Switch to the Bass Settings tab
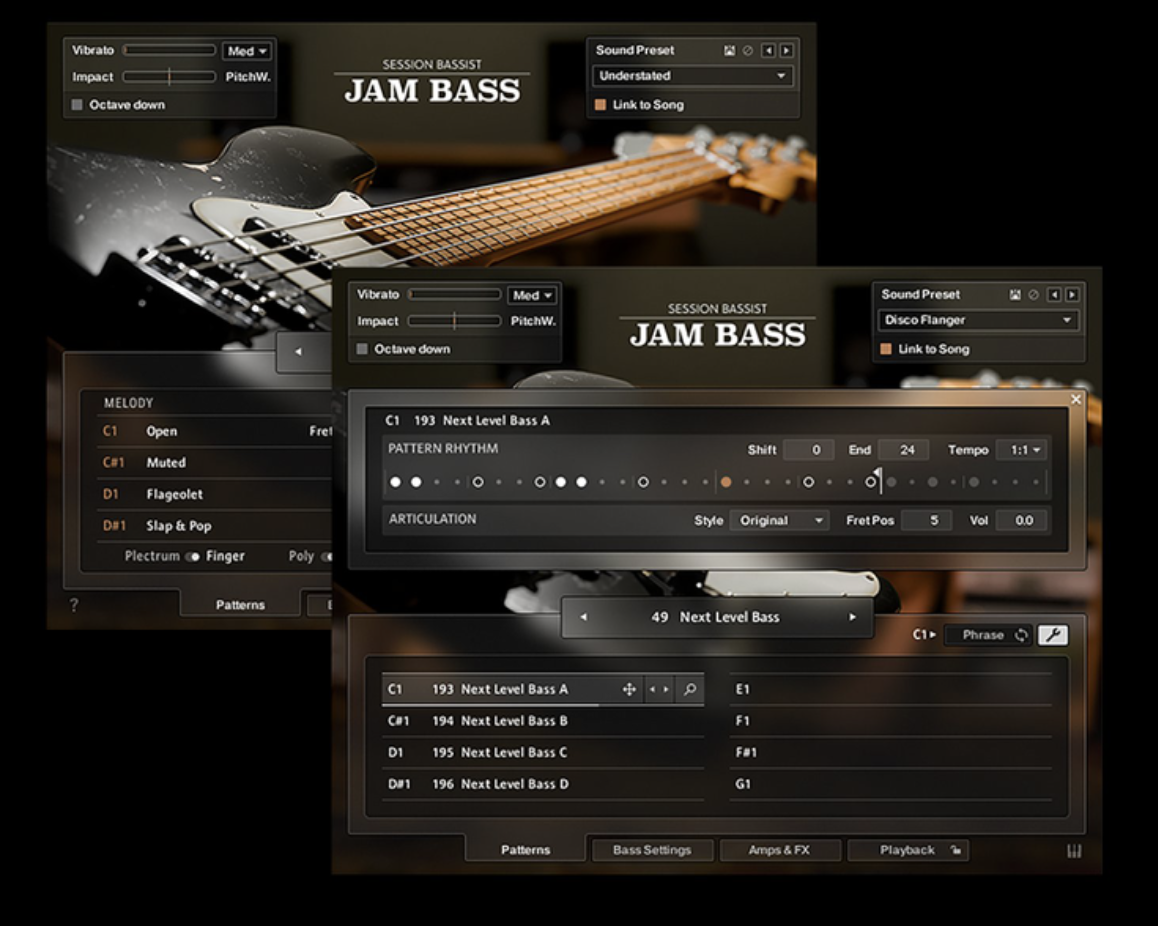The image size is (1158, 926). 652,850
